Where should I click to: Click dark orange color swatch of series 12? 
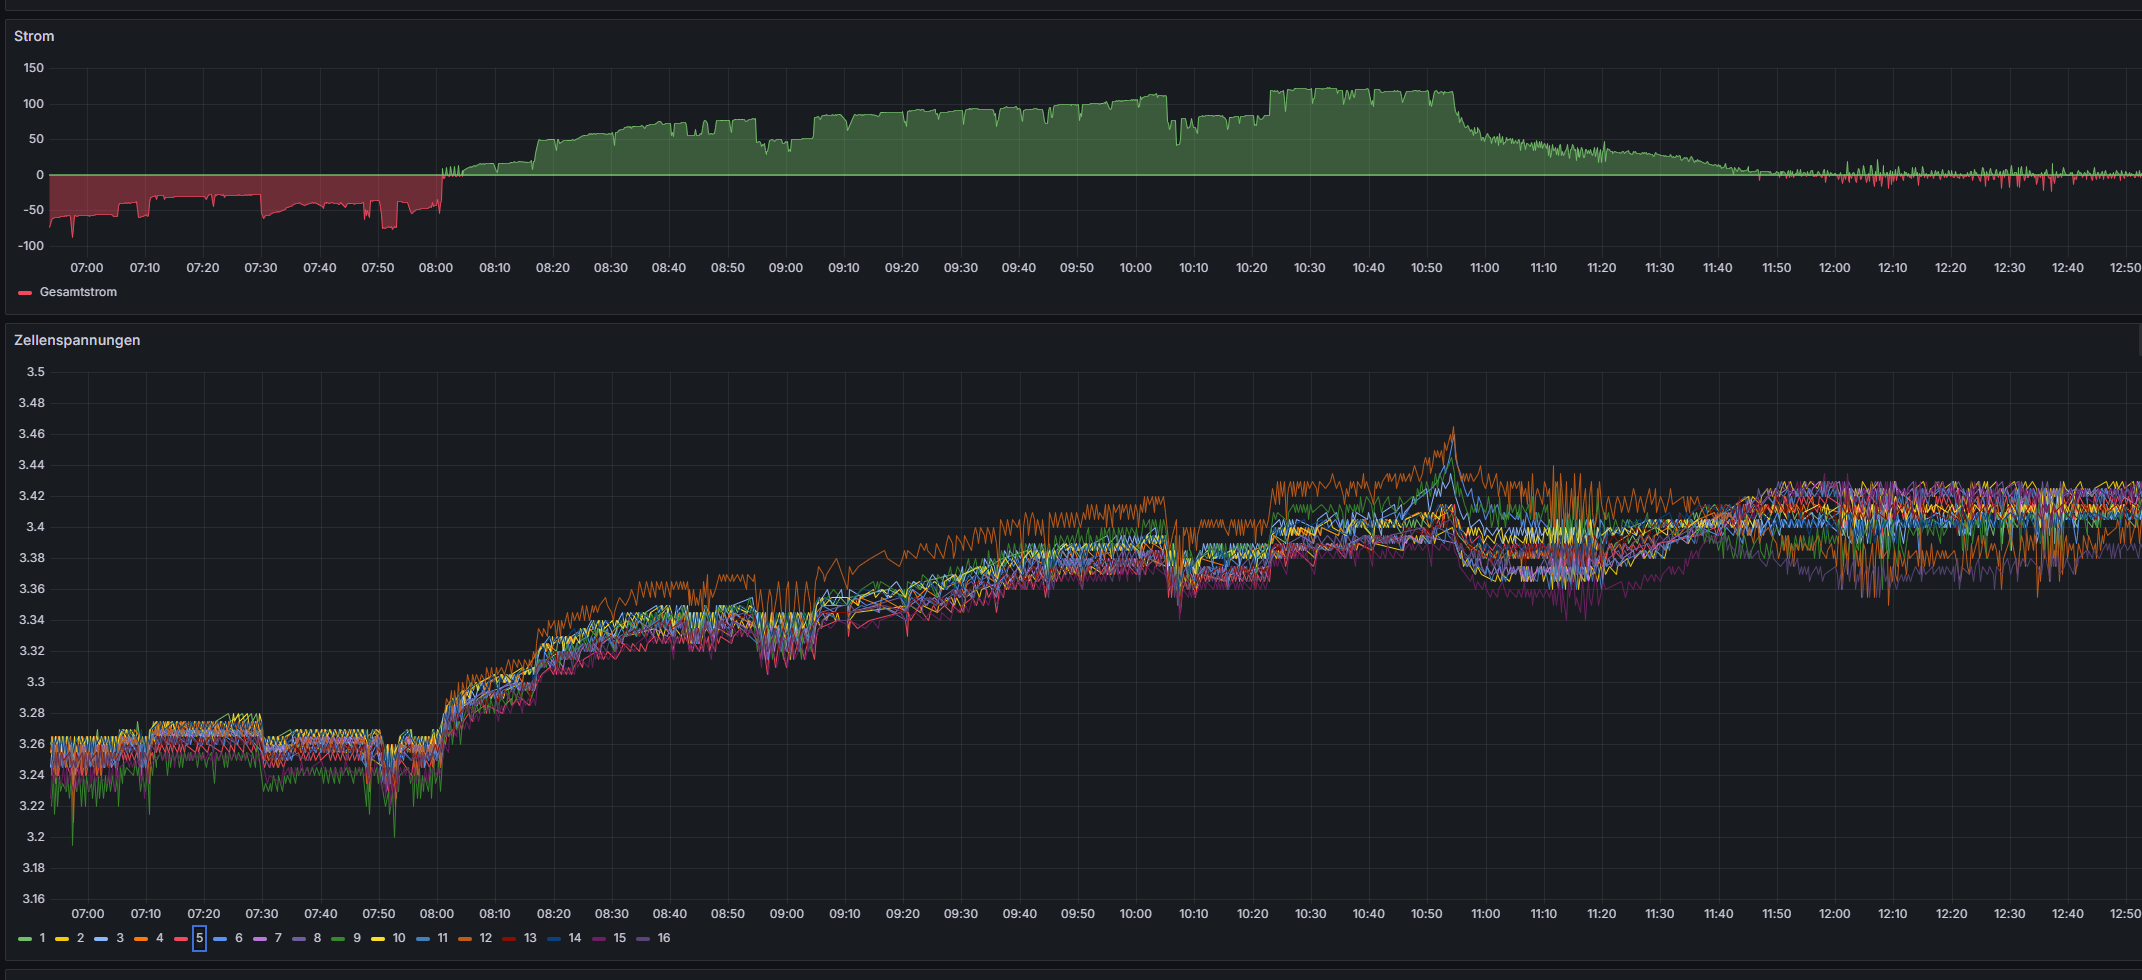[x=465, y=939]
